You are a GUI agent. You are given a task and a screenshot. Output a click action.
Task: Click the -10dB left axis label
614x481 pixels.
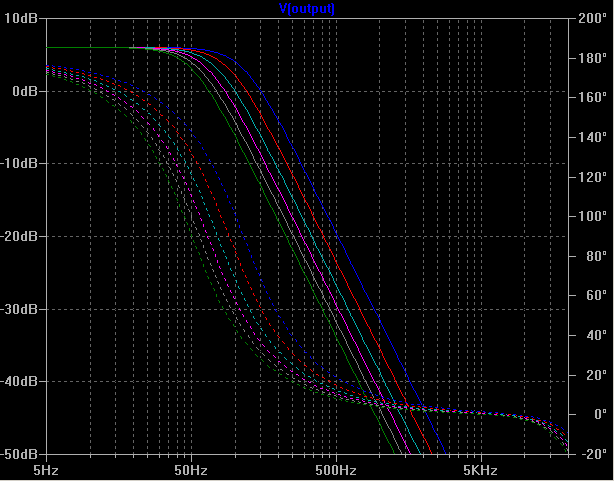18,163
